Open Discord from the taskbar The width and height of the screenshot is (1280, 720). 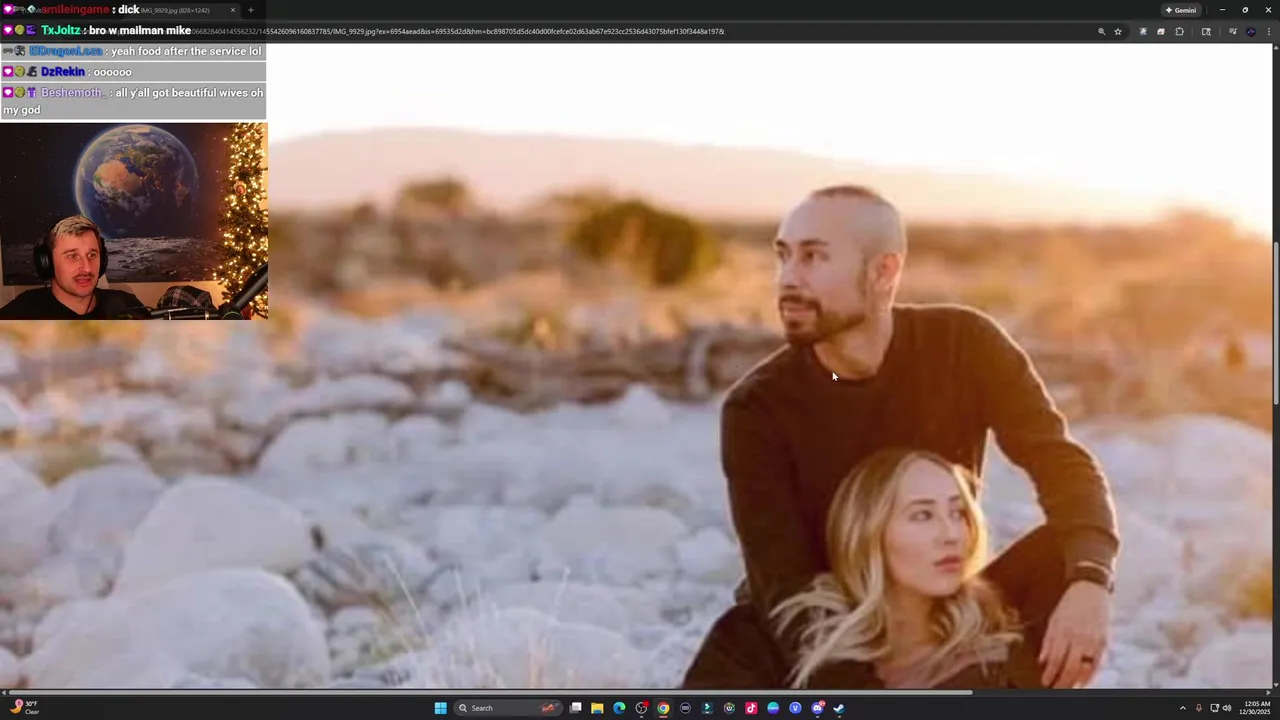817,708
